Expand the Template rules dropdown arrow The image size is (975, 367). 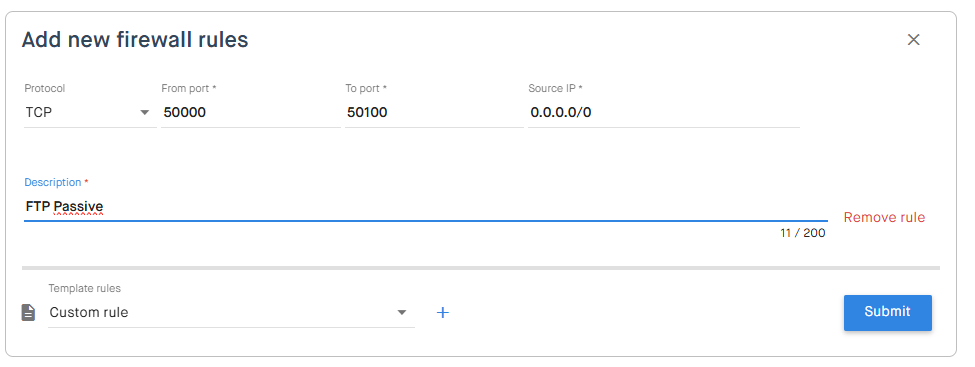[402, 312]
